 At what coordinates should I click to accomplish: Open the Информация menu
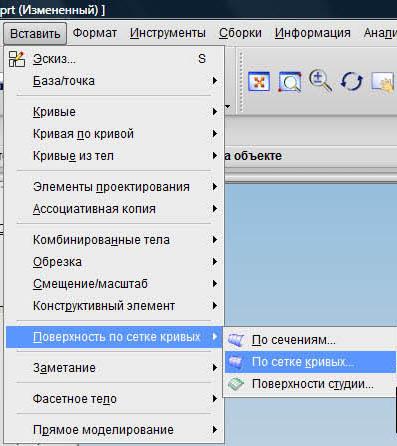[x=312, y=33]
